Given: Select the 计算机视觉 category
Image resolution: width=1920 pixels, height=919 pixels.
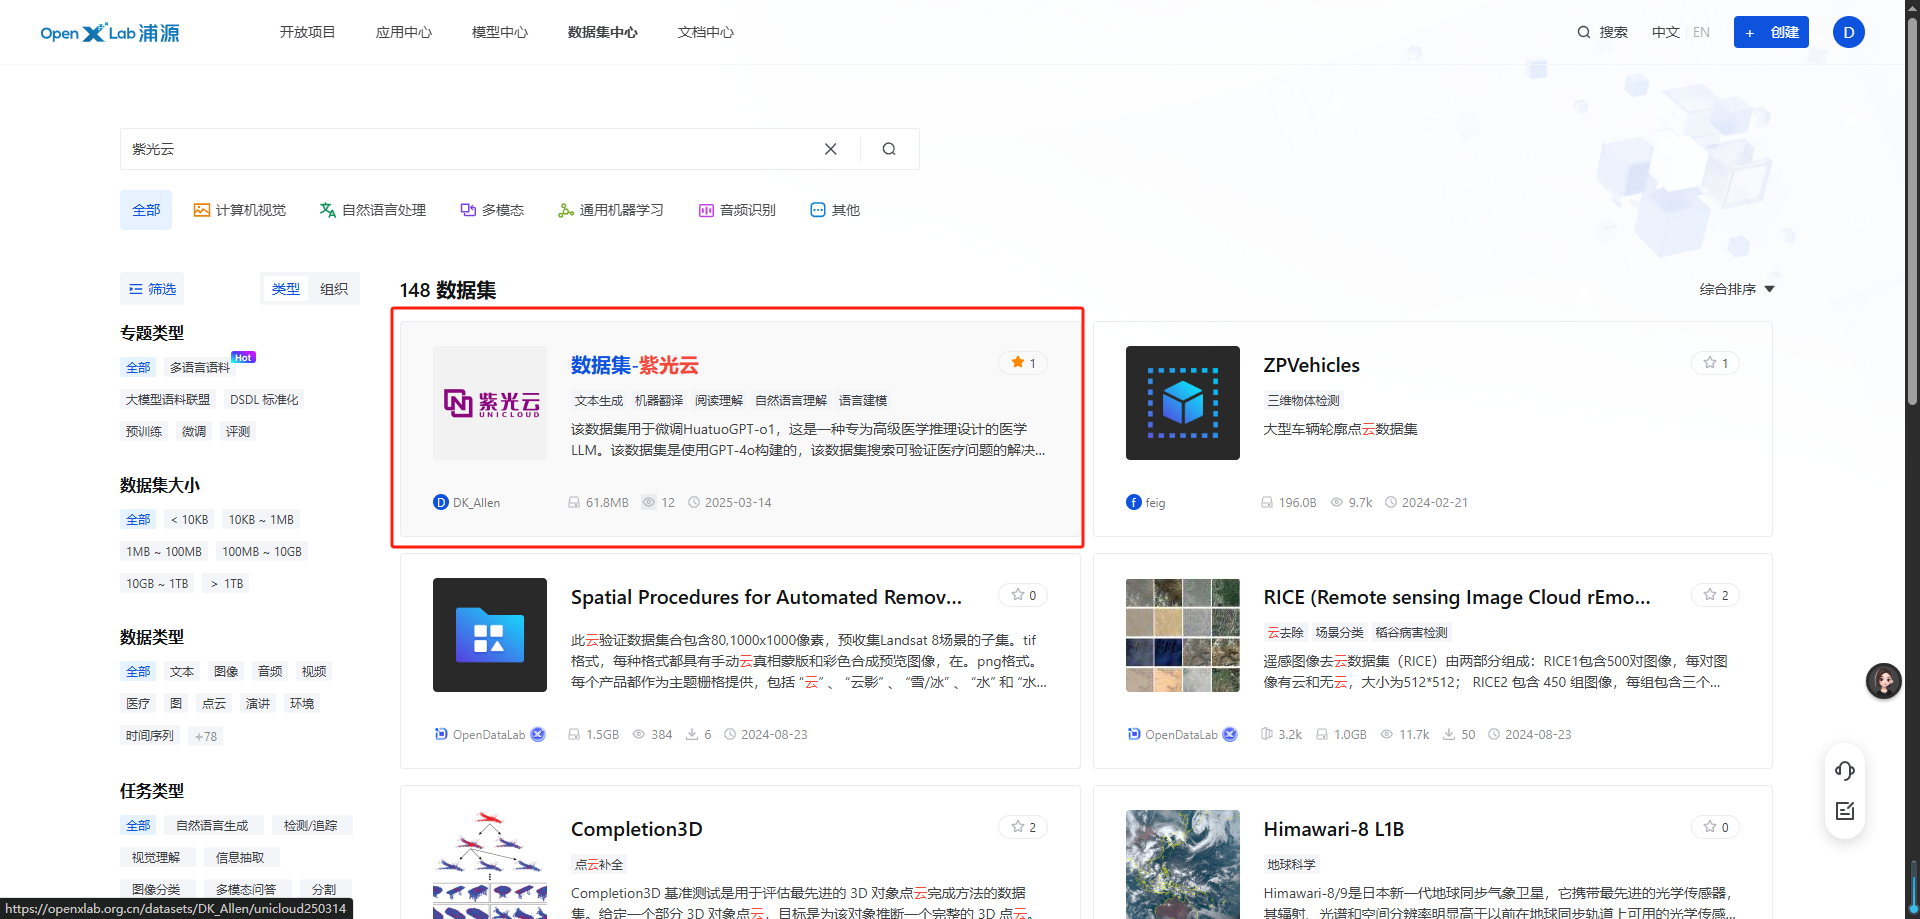Looking at the screenshot, I should coord(240,210).
